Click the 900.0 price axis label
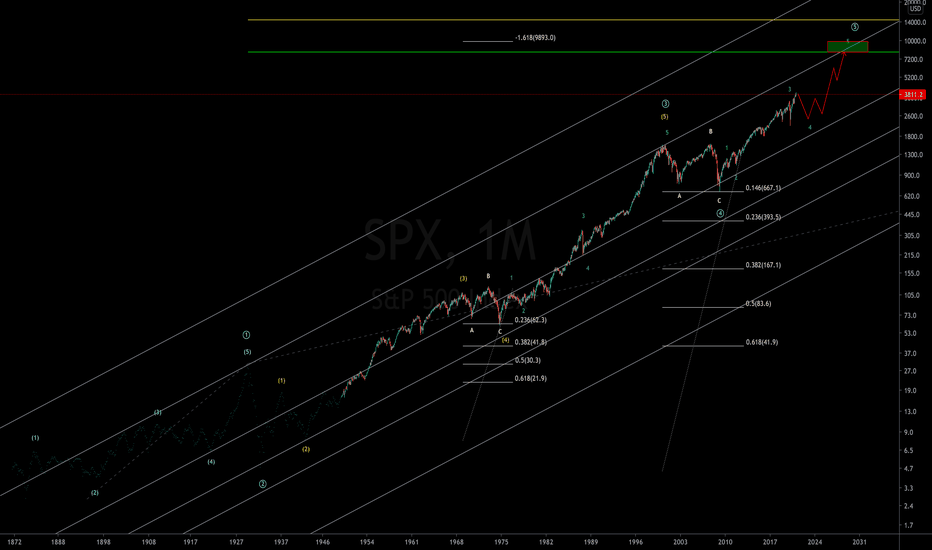Image resolution: width=932 pixels, height=550 pixels. pos(912,175)
